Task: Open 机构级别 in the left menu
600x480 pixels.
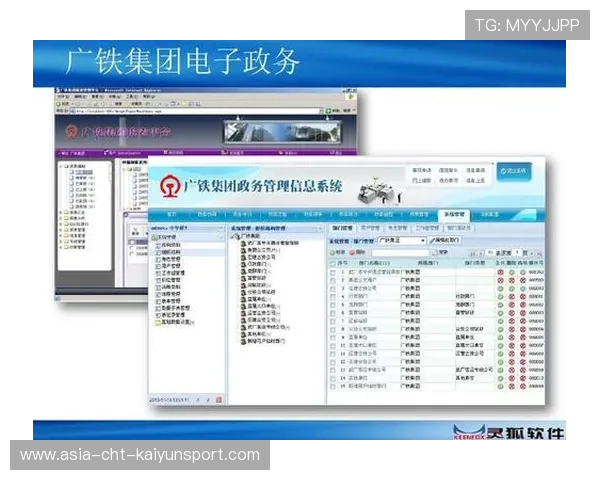Action: [168, 245]
